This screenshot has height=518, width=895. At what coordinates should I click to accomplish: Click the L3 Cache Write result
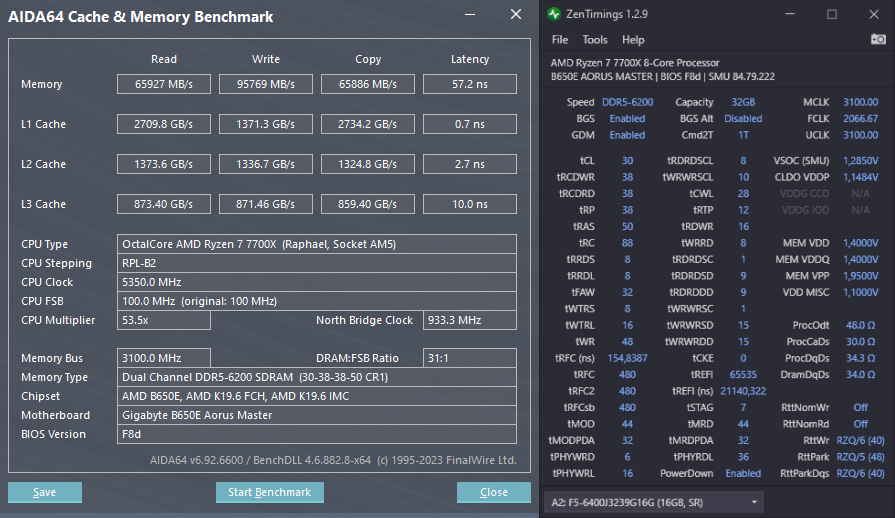(x=266, y=204)
